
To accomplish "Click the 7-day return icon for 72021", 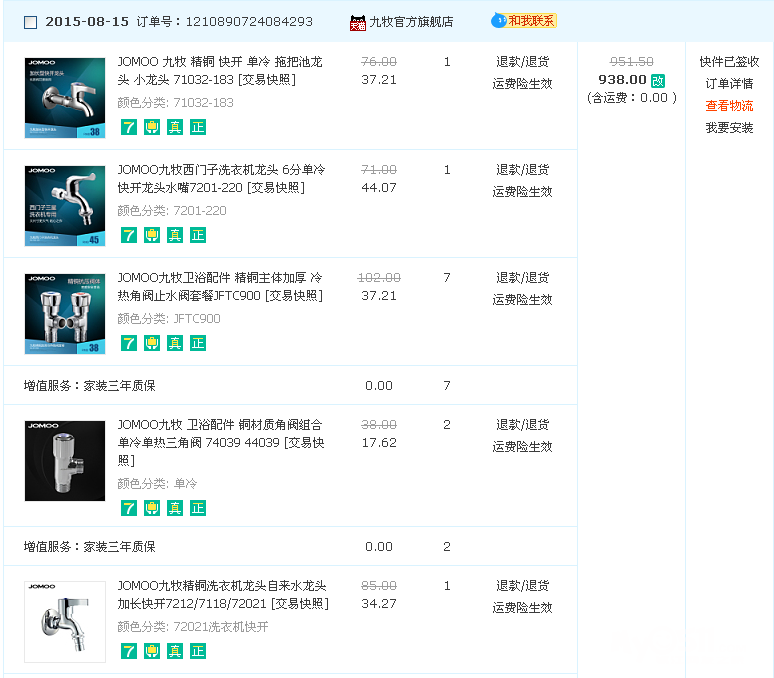I will pyautogui.click(x=128, y=651).
